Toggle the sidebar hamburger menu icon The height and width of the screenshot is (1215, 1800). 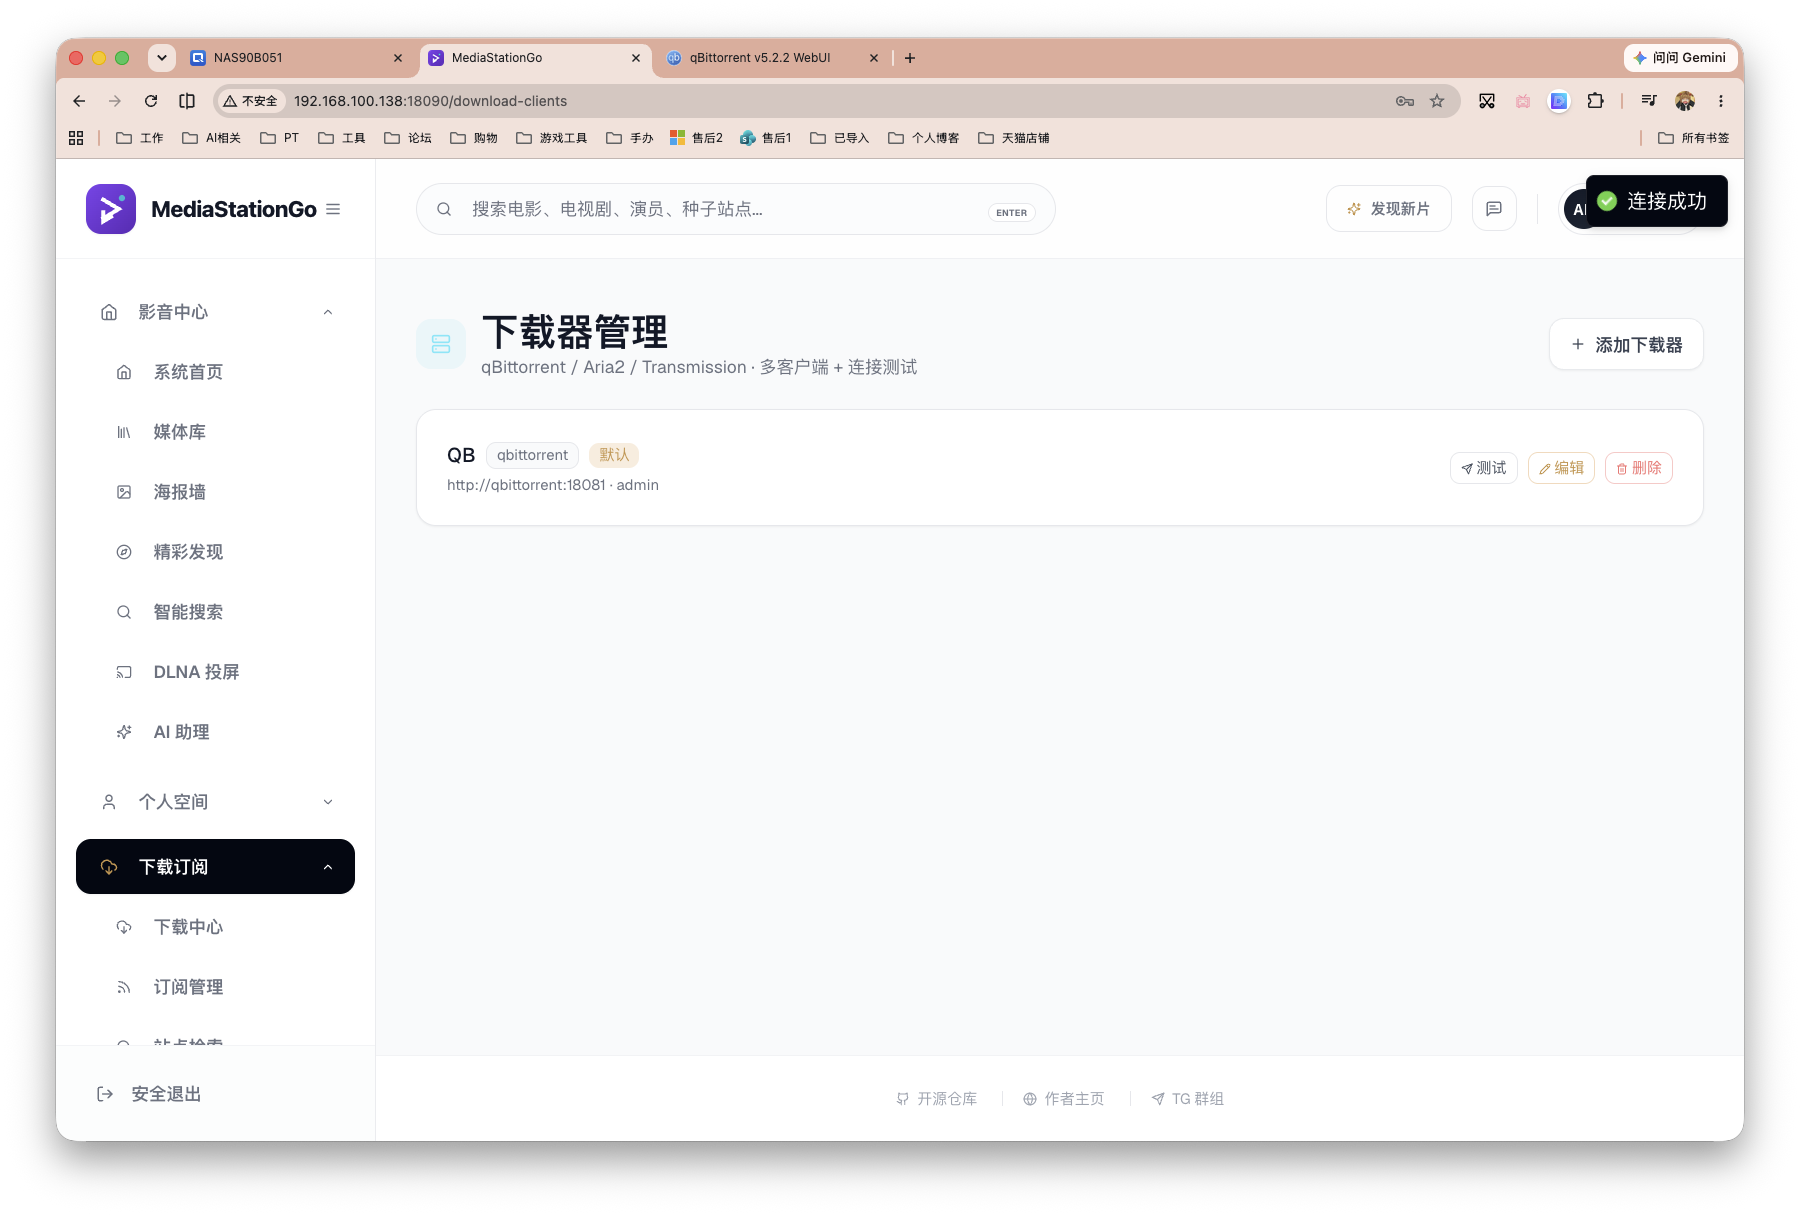(333, 209)
